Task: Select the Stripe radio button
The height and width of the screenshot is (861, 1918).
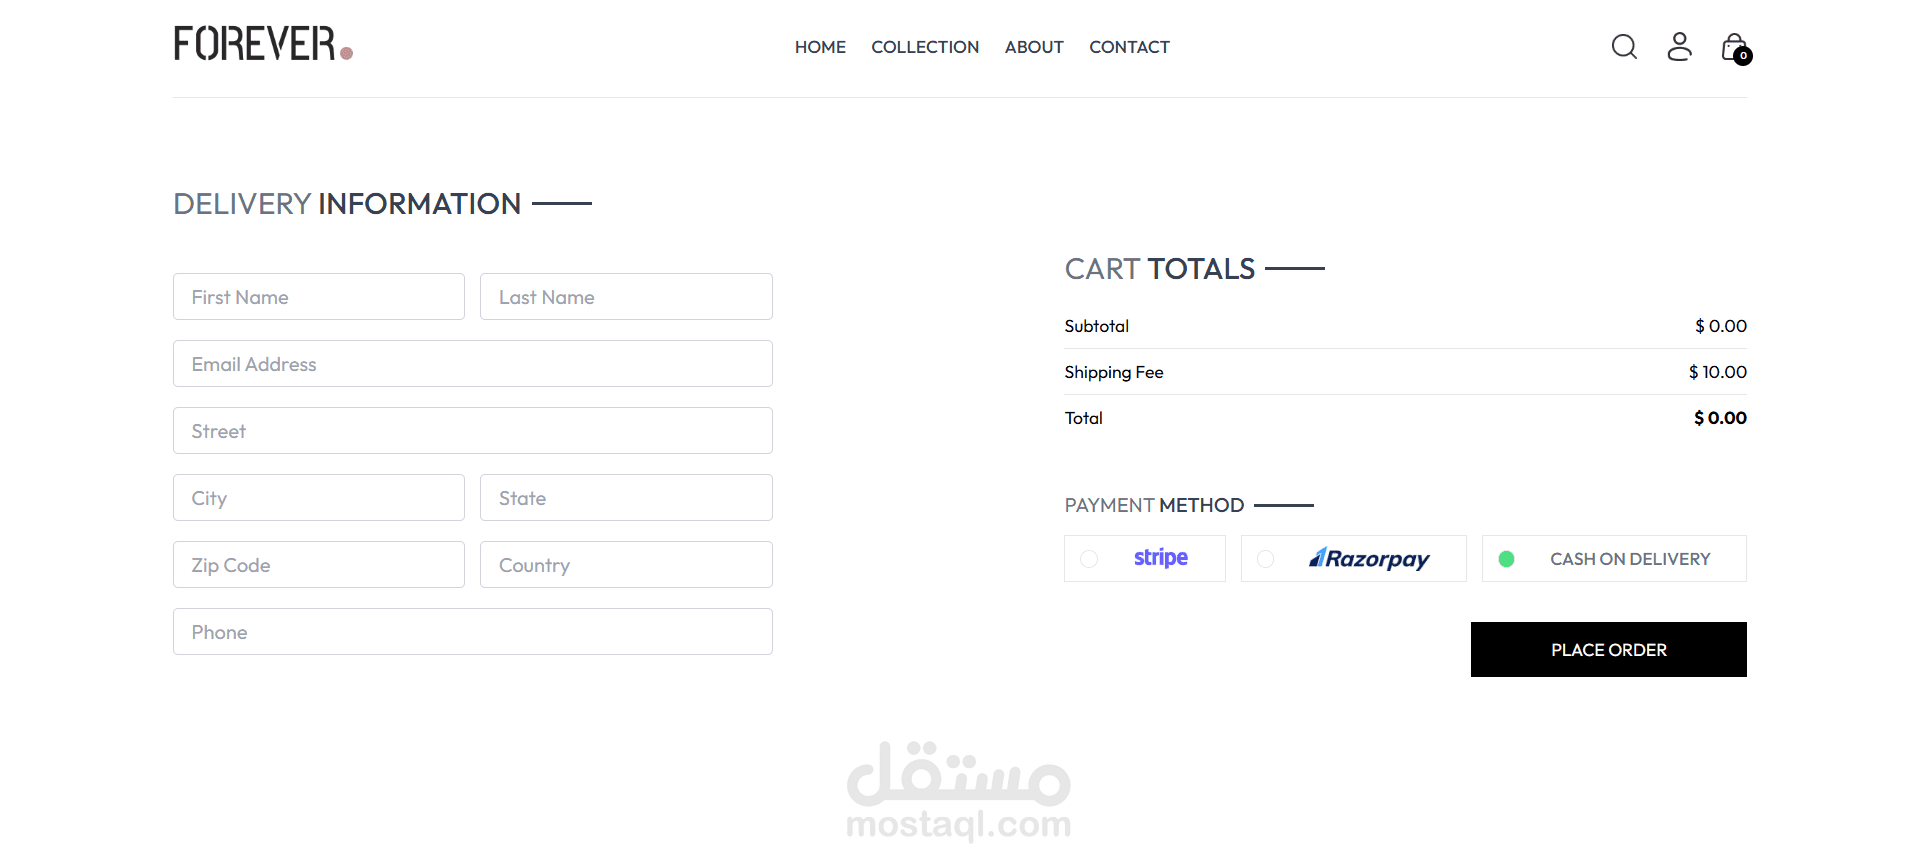Action: pyautogui.click(x=1089, y=559)
